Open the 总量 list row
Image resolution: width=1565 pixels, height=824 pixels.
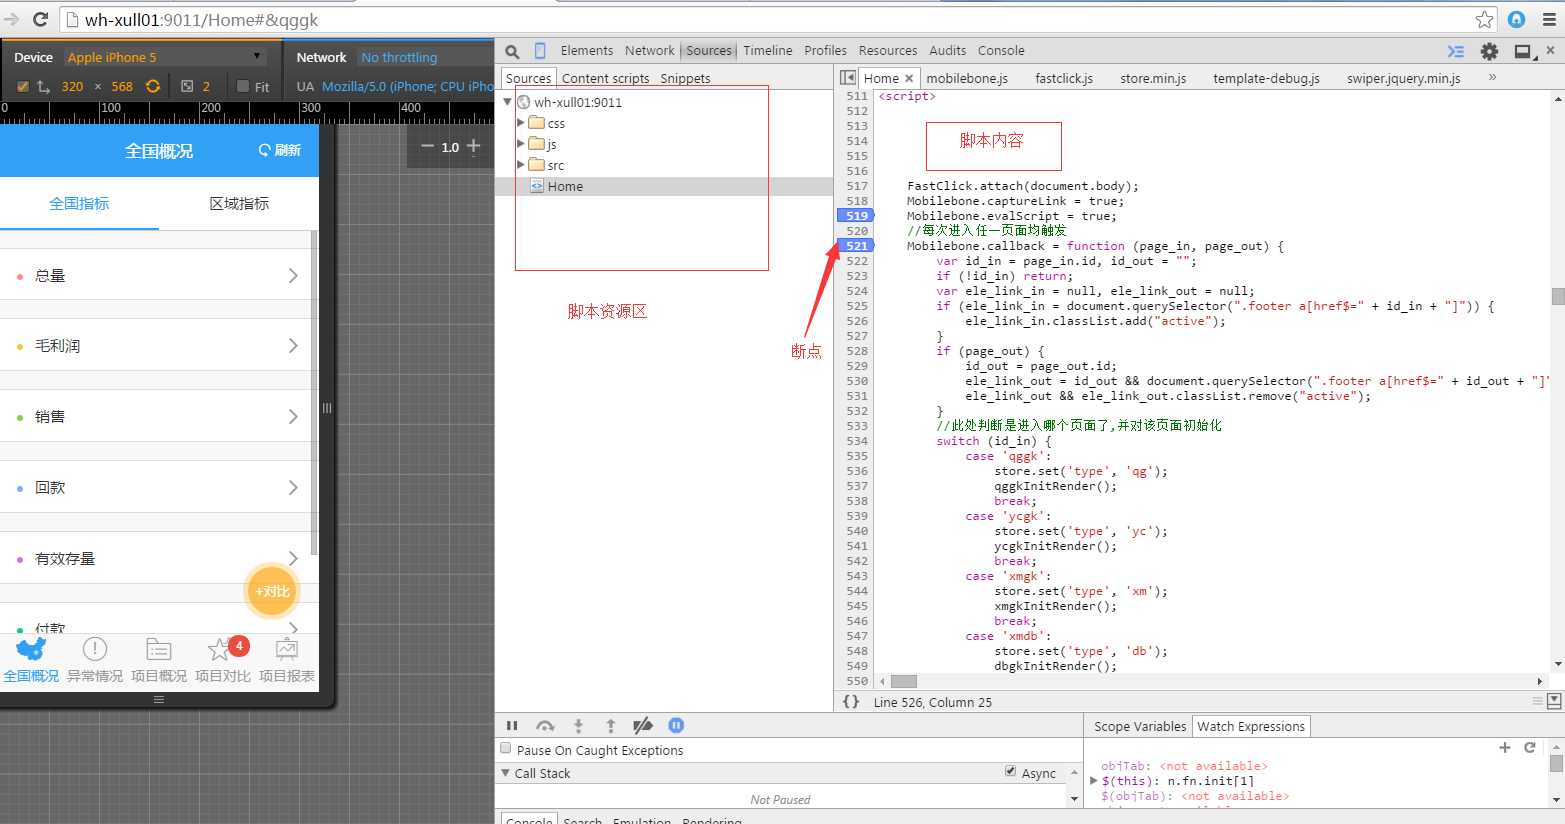coord(159,275)
